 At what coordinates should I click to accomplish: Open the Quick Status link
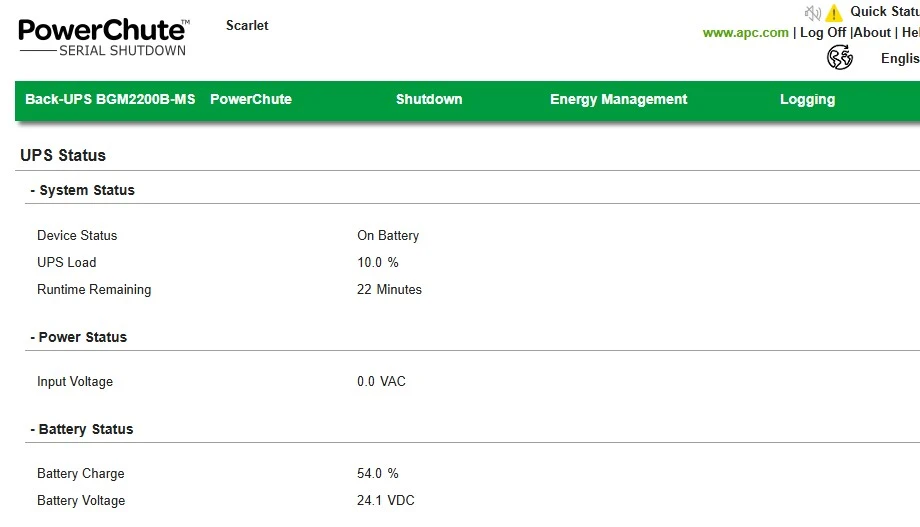tap(885, 12)
